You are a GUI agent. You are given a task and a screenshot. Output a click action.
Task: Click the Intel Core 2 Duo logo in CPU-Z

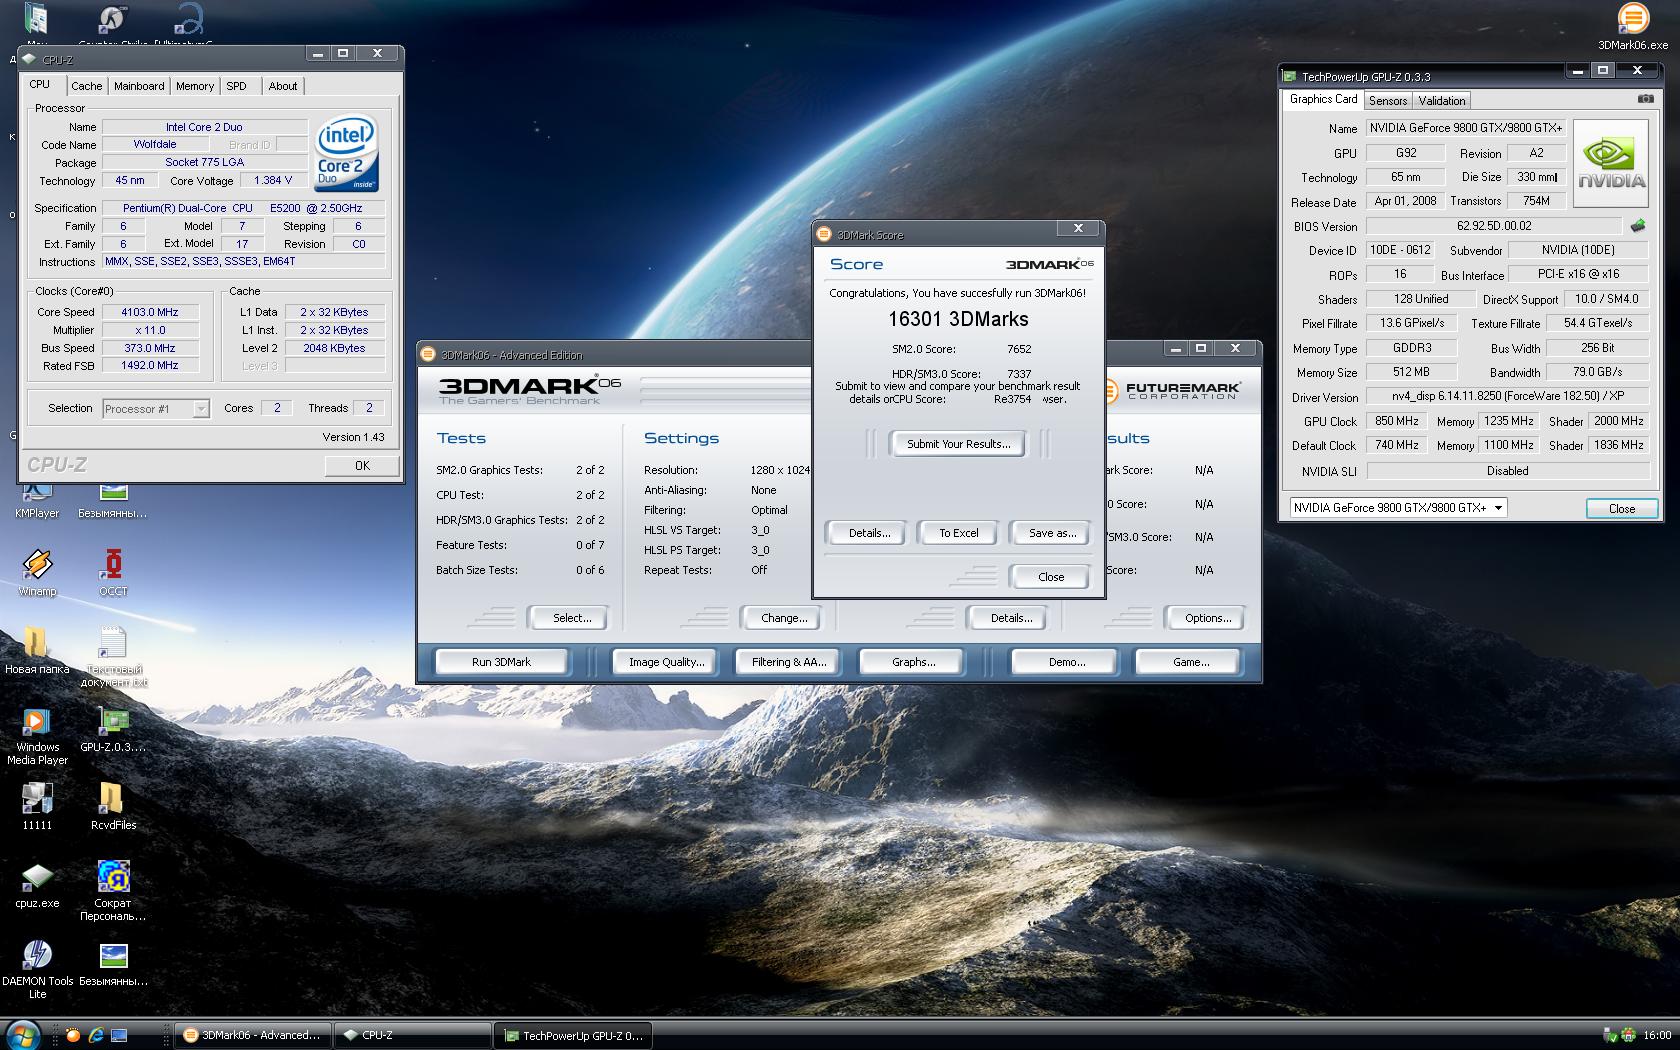pyautogui.click(x=346, y=154)
